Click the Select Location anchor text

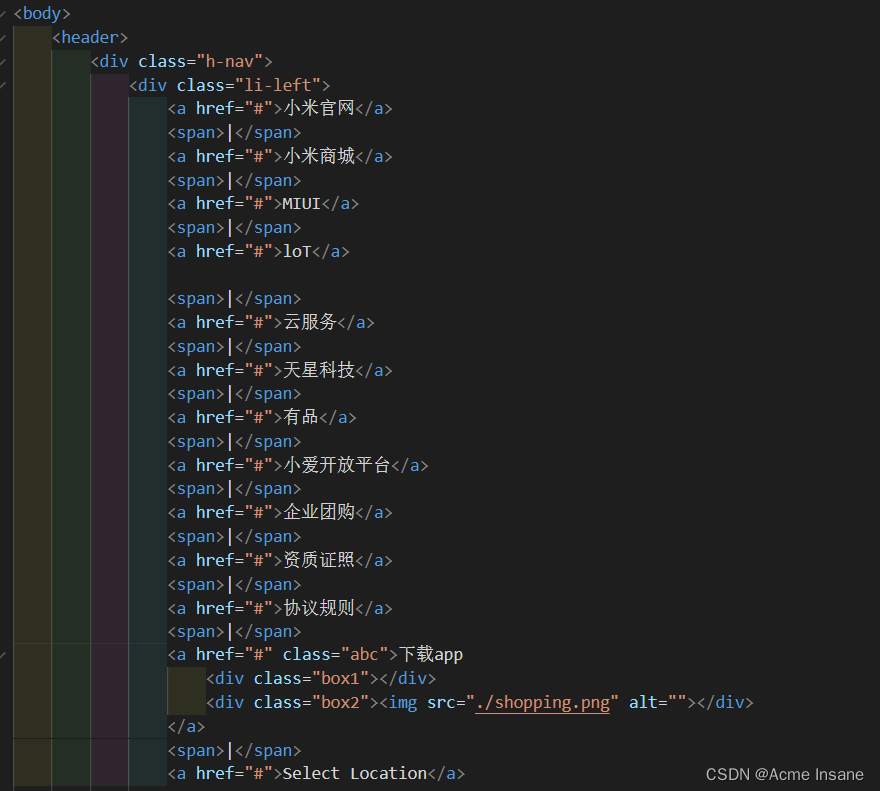pos(355,774)
